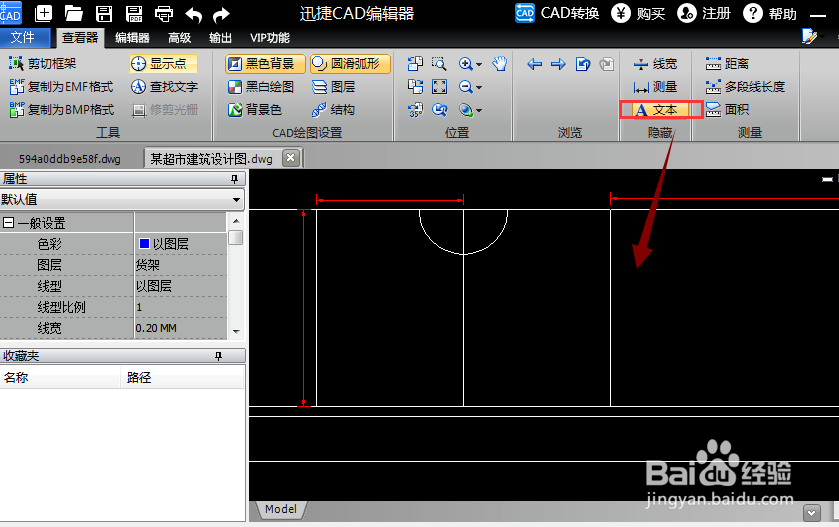Open the CAD转换 converter

pos(557,13)
